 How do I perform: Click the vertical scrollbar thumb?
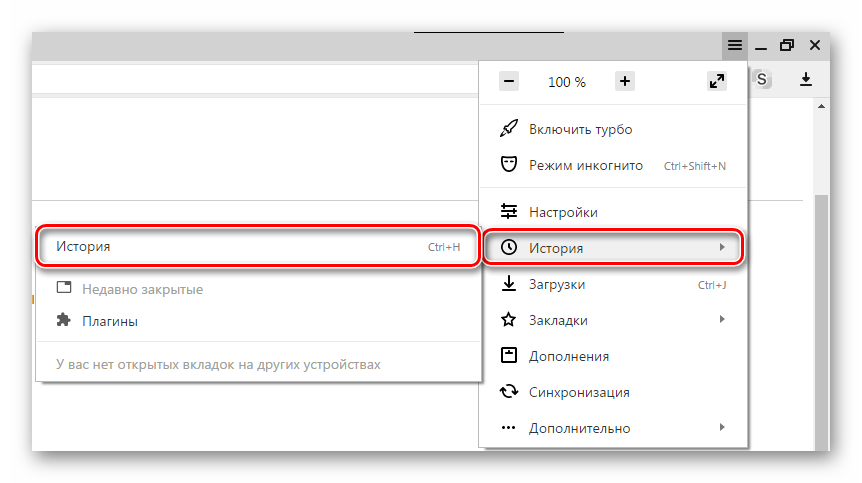[x=821, y=321]
